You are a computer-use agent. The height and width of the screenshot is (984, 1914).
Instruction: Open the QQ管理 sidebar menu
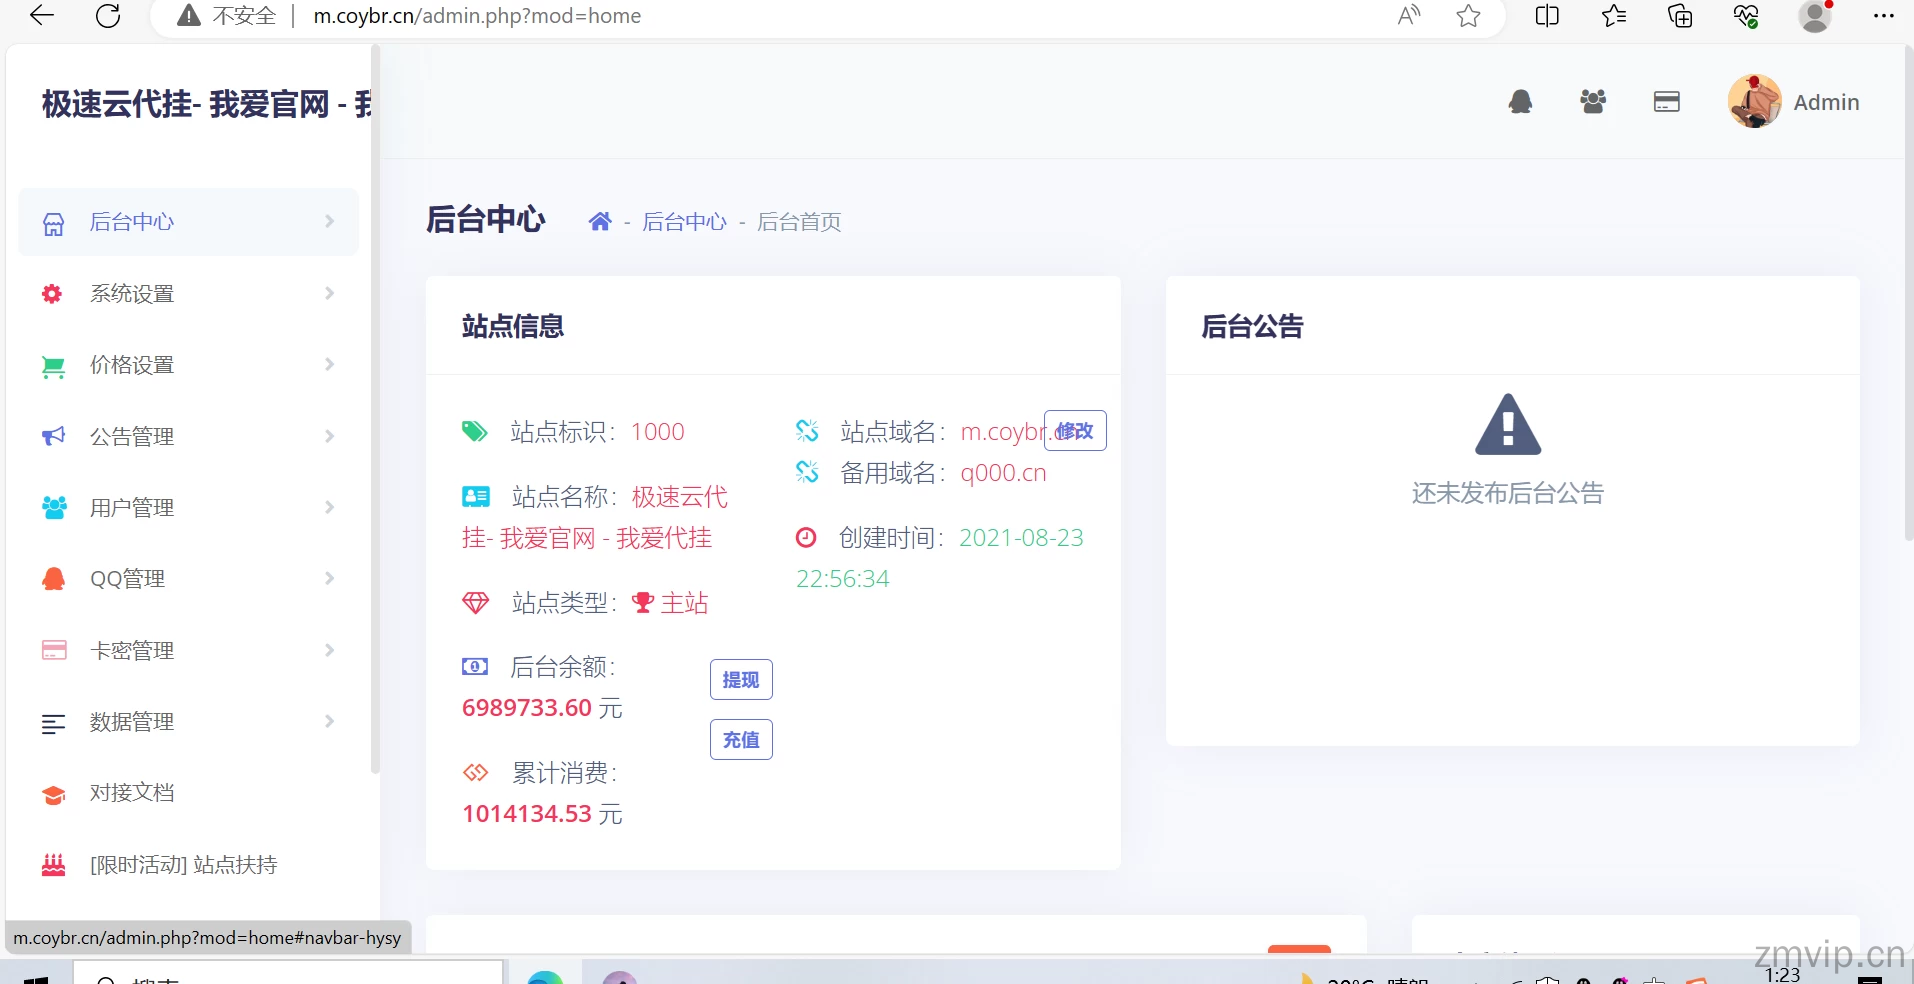point(188,579)
